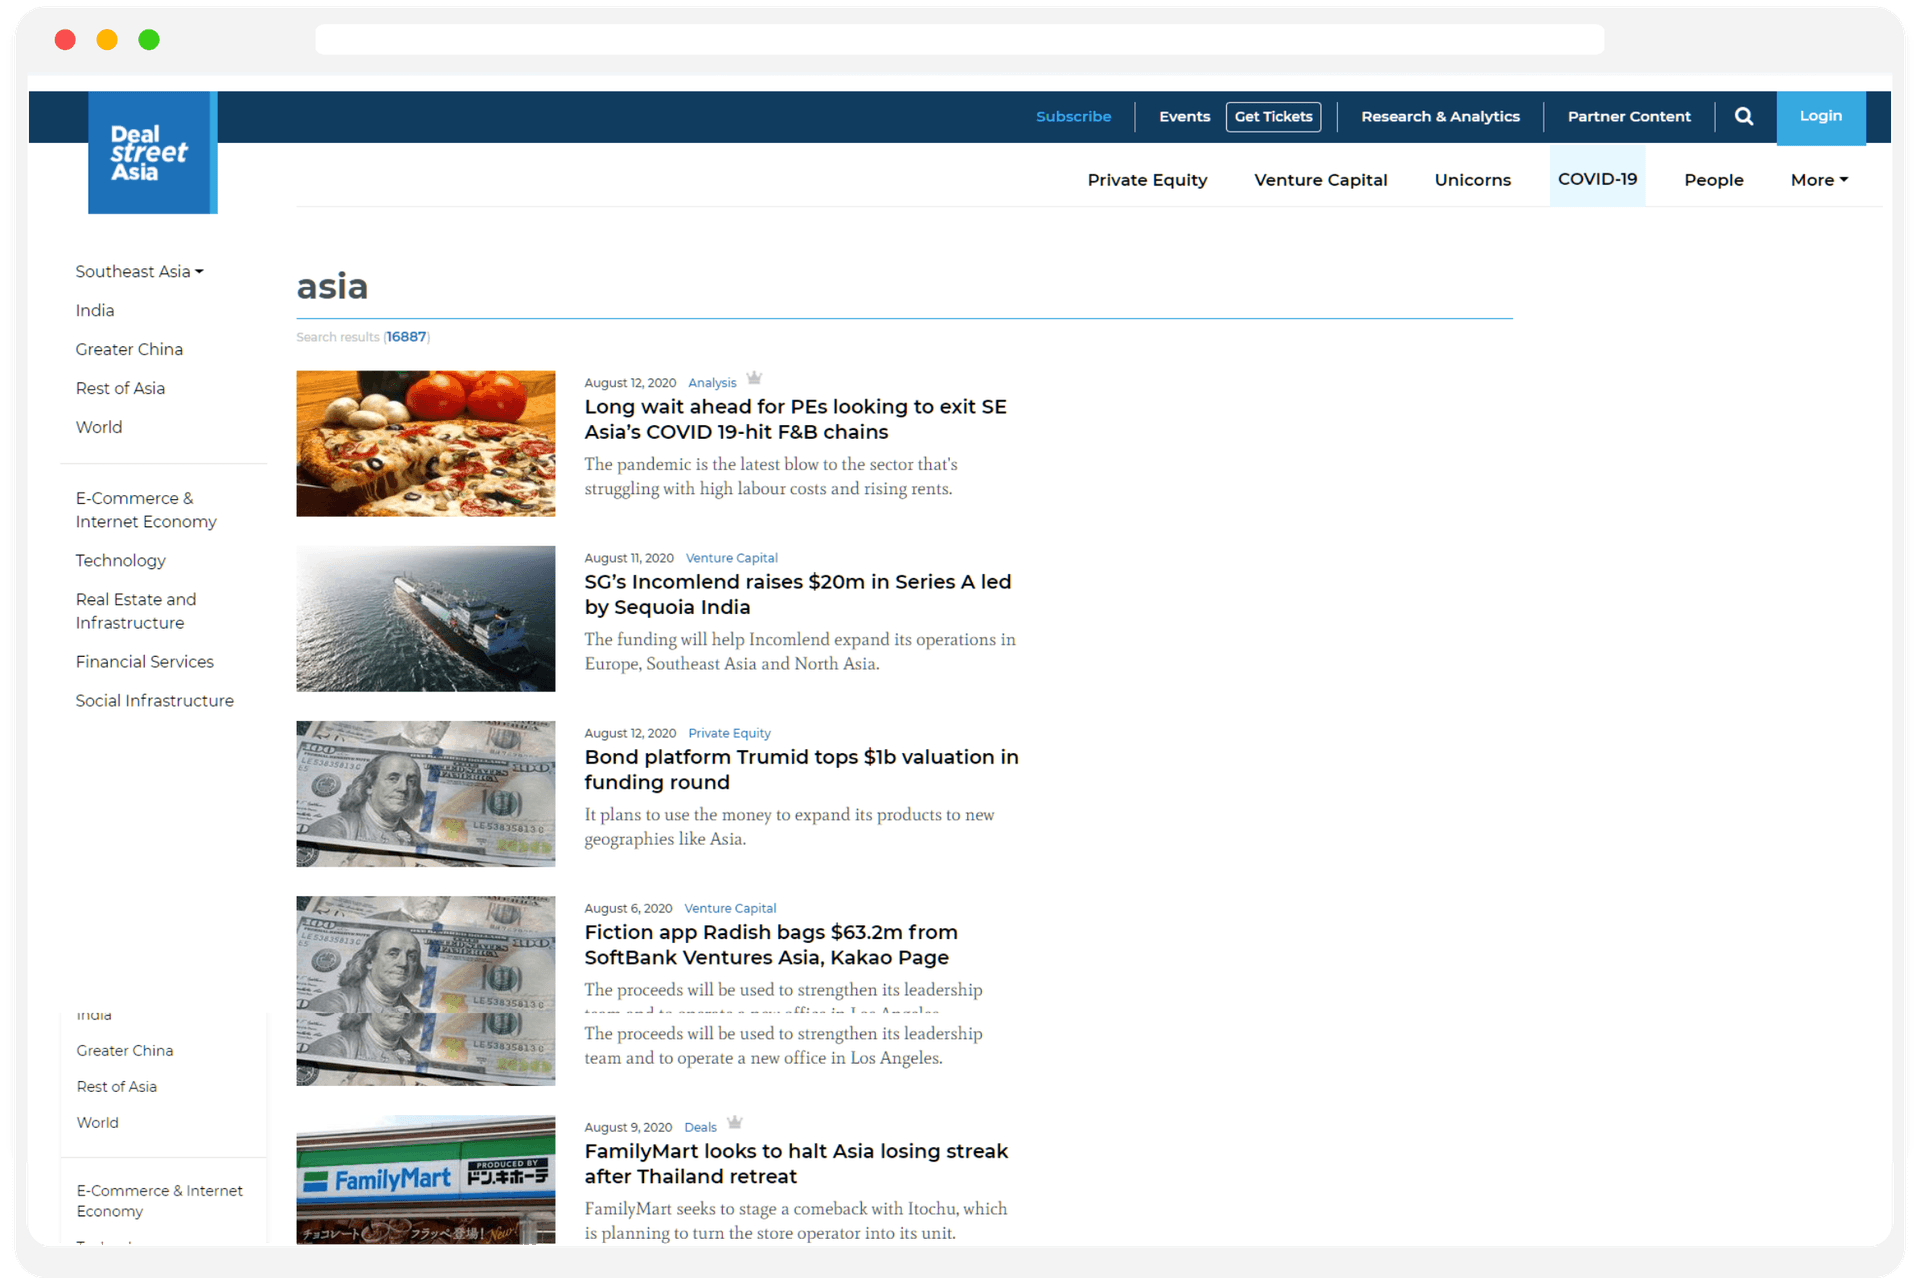Expand the Southeast Asia dropdown
The width and height of the screenshot is (1920, 1278).
click(139, 271)
